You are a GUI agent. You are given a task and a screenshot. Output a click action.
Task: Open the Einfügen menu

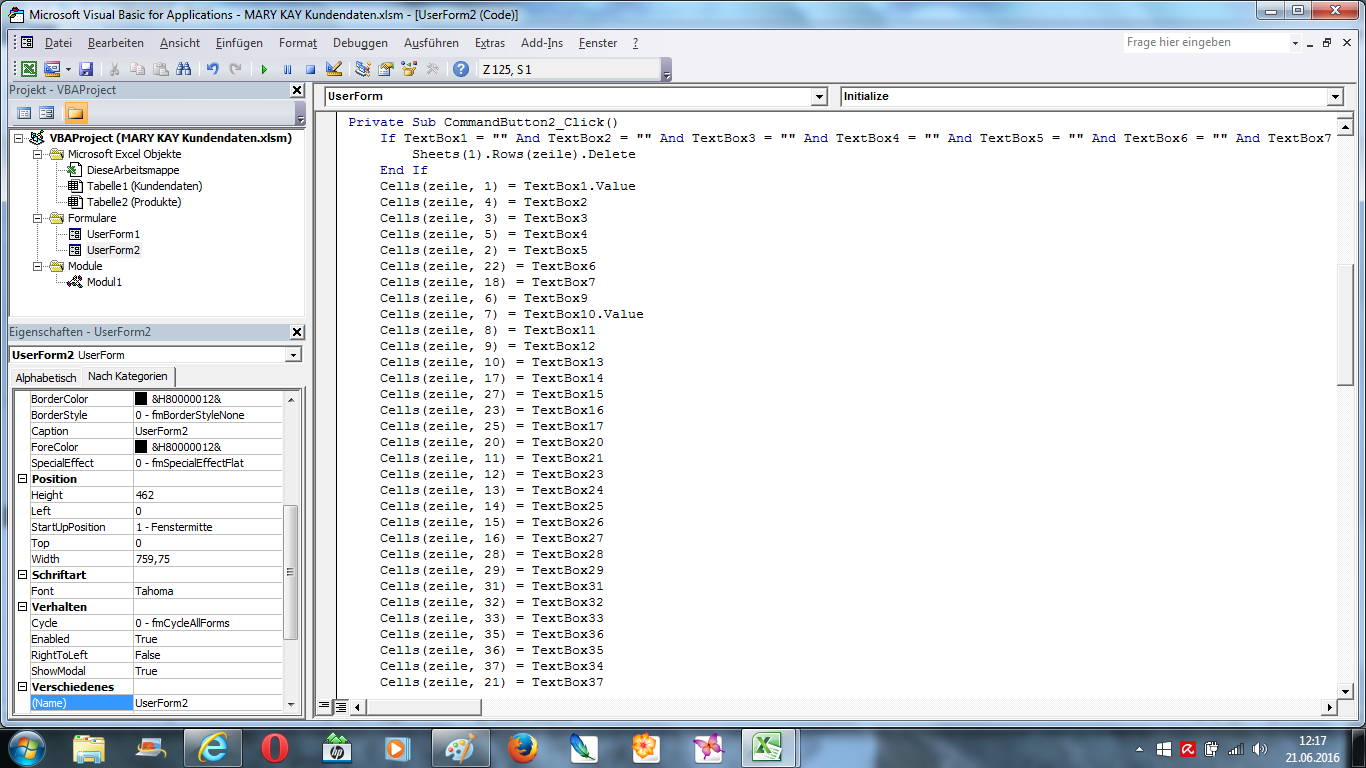click(239, 43)
